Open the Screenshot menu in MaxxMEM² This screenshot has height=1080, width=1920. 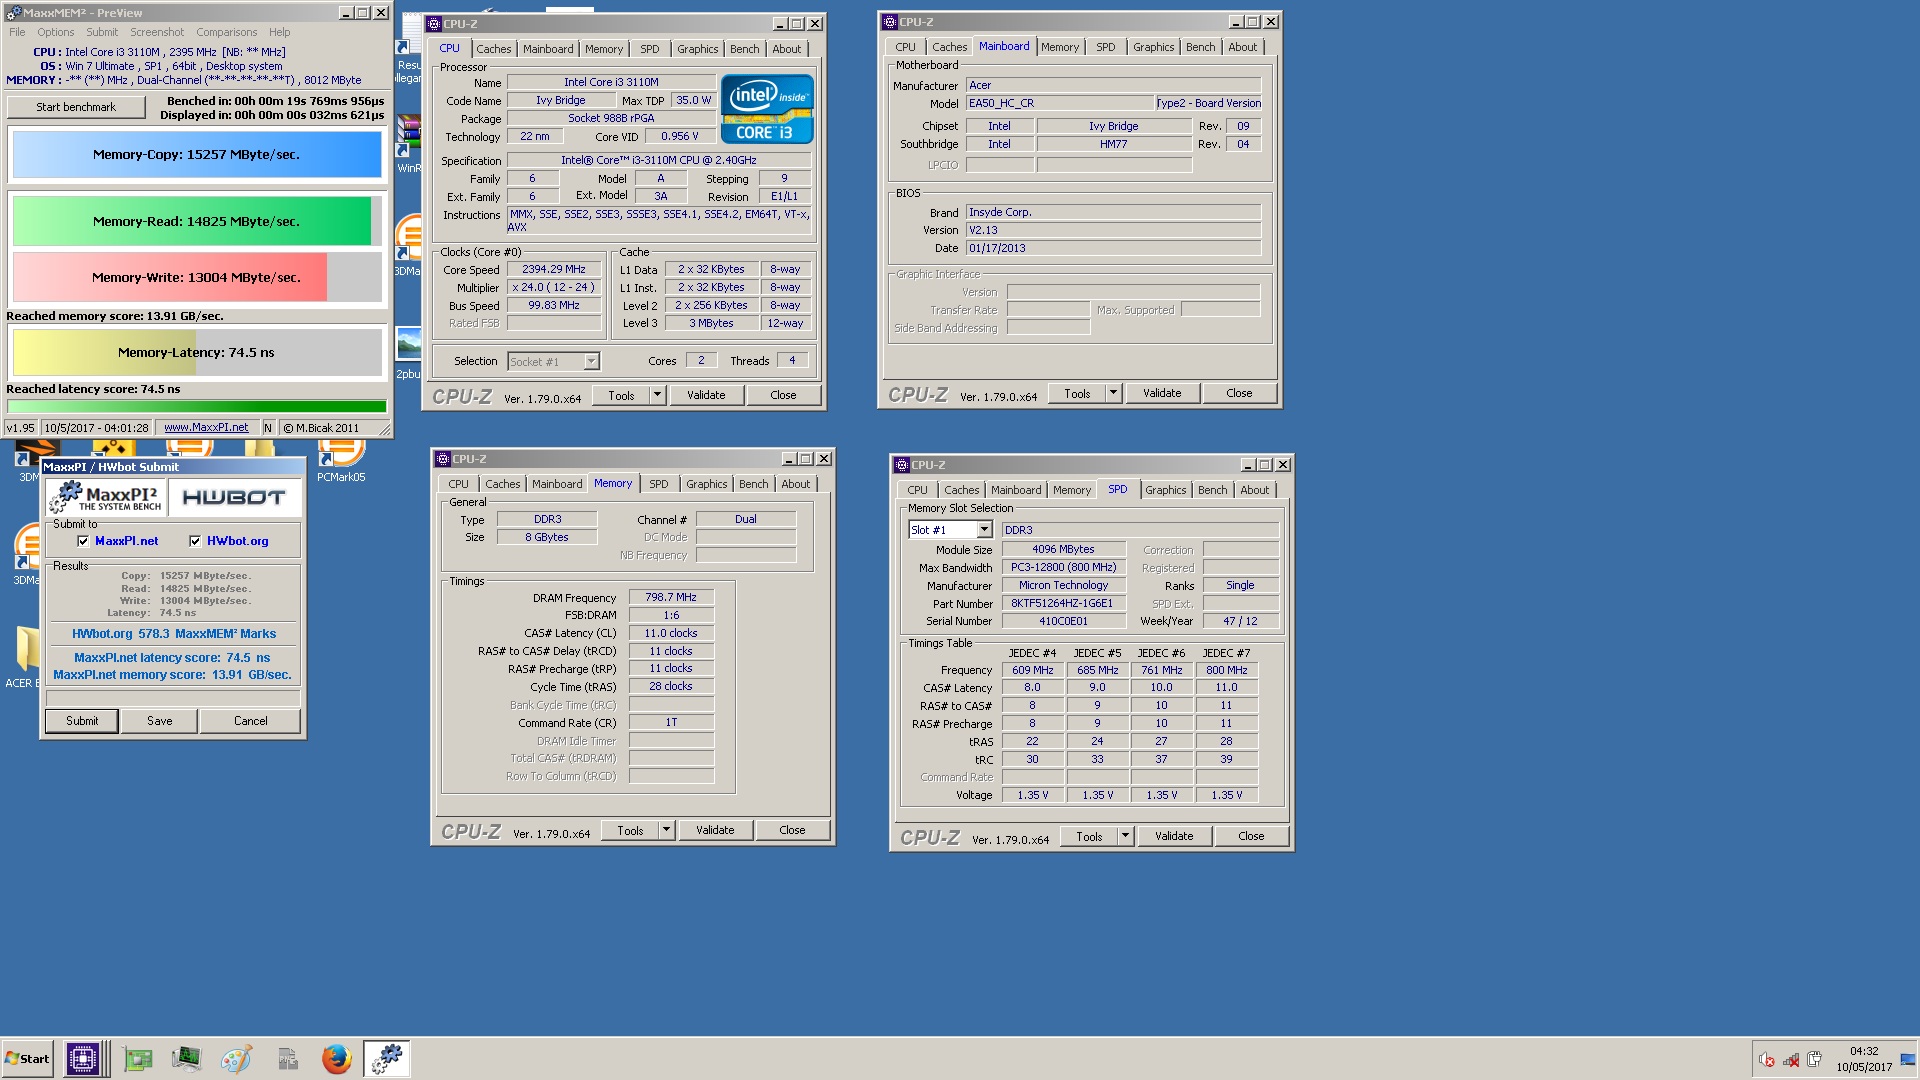tap(157, 32)
